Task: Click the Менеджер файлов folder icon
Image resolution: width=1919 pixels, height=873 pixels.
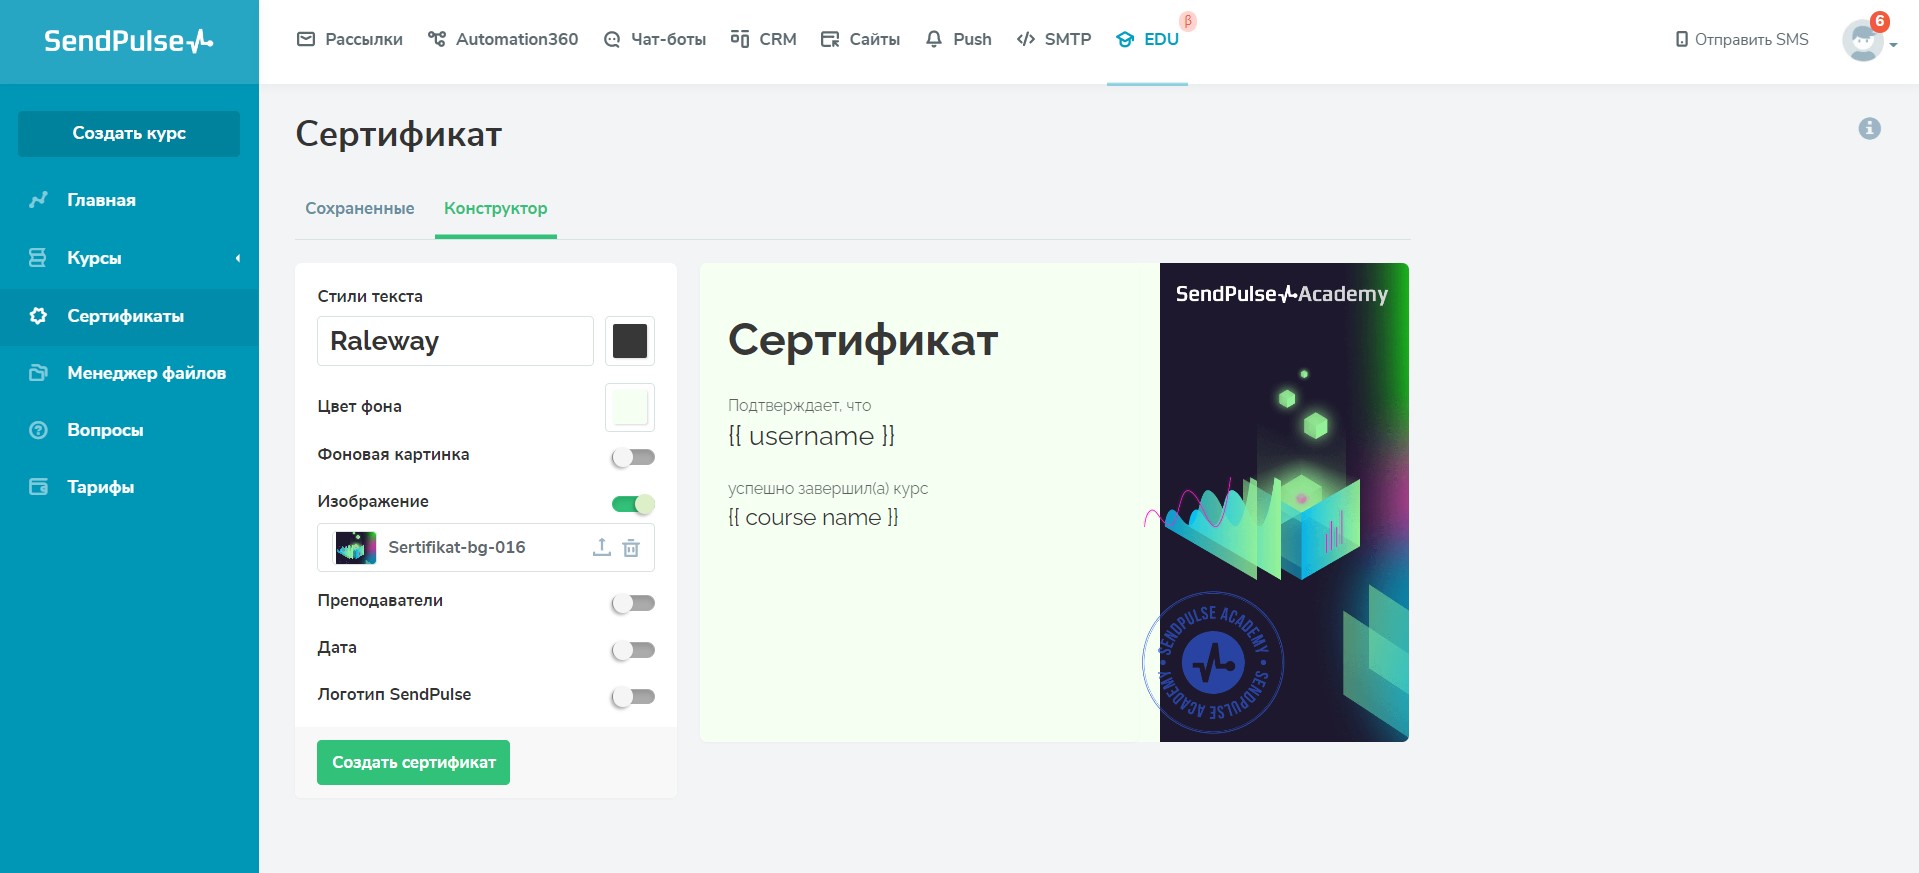Action: click(x=38, y=373)
